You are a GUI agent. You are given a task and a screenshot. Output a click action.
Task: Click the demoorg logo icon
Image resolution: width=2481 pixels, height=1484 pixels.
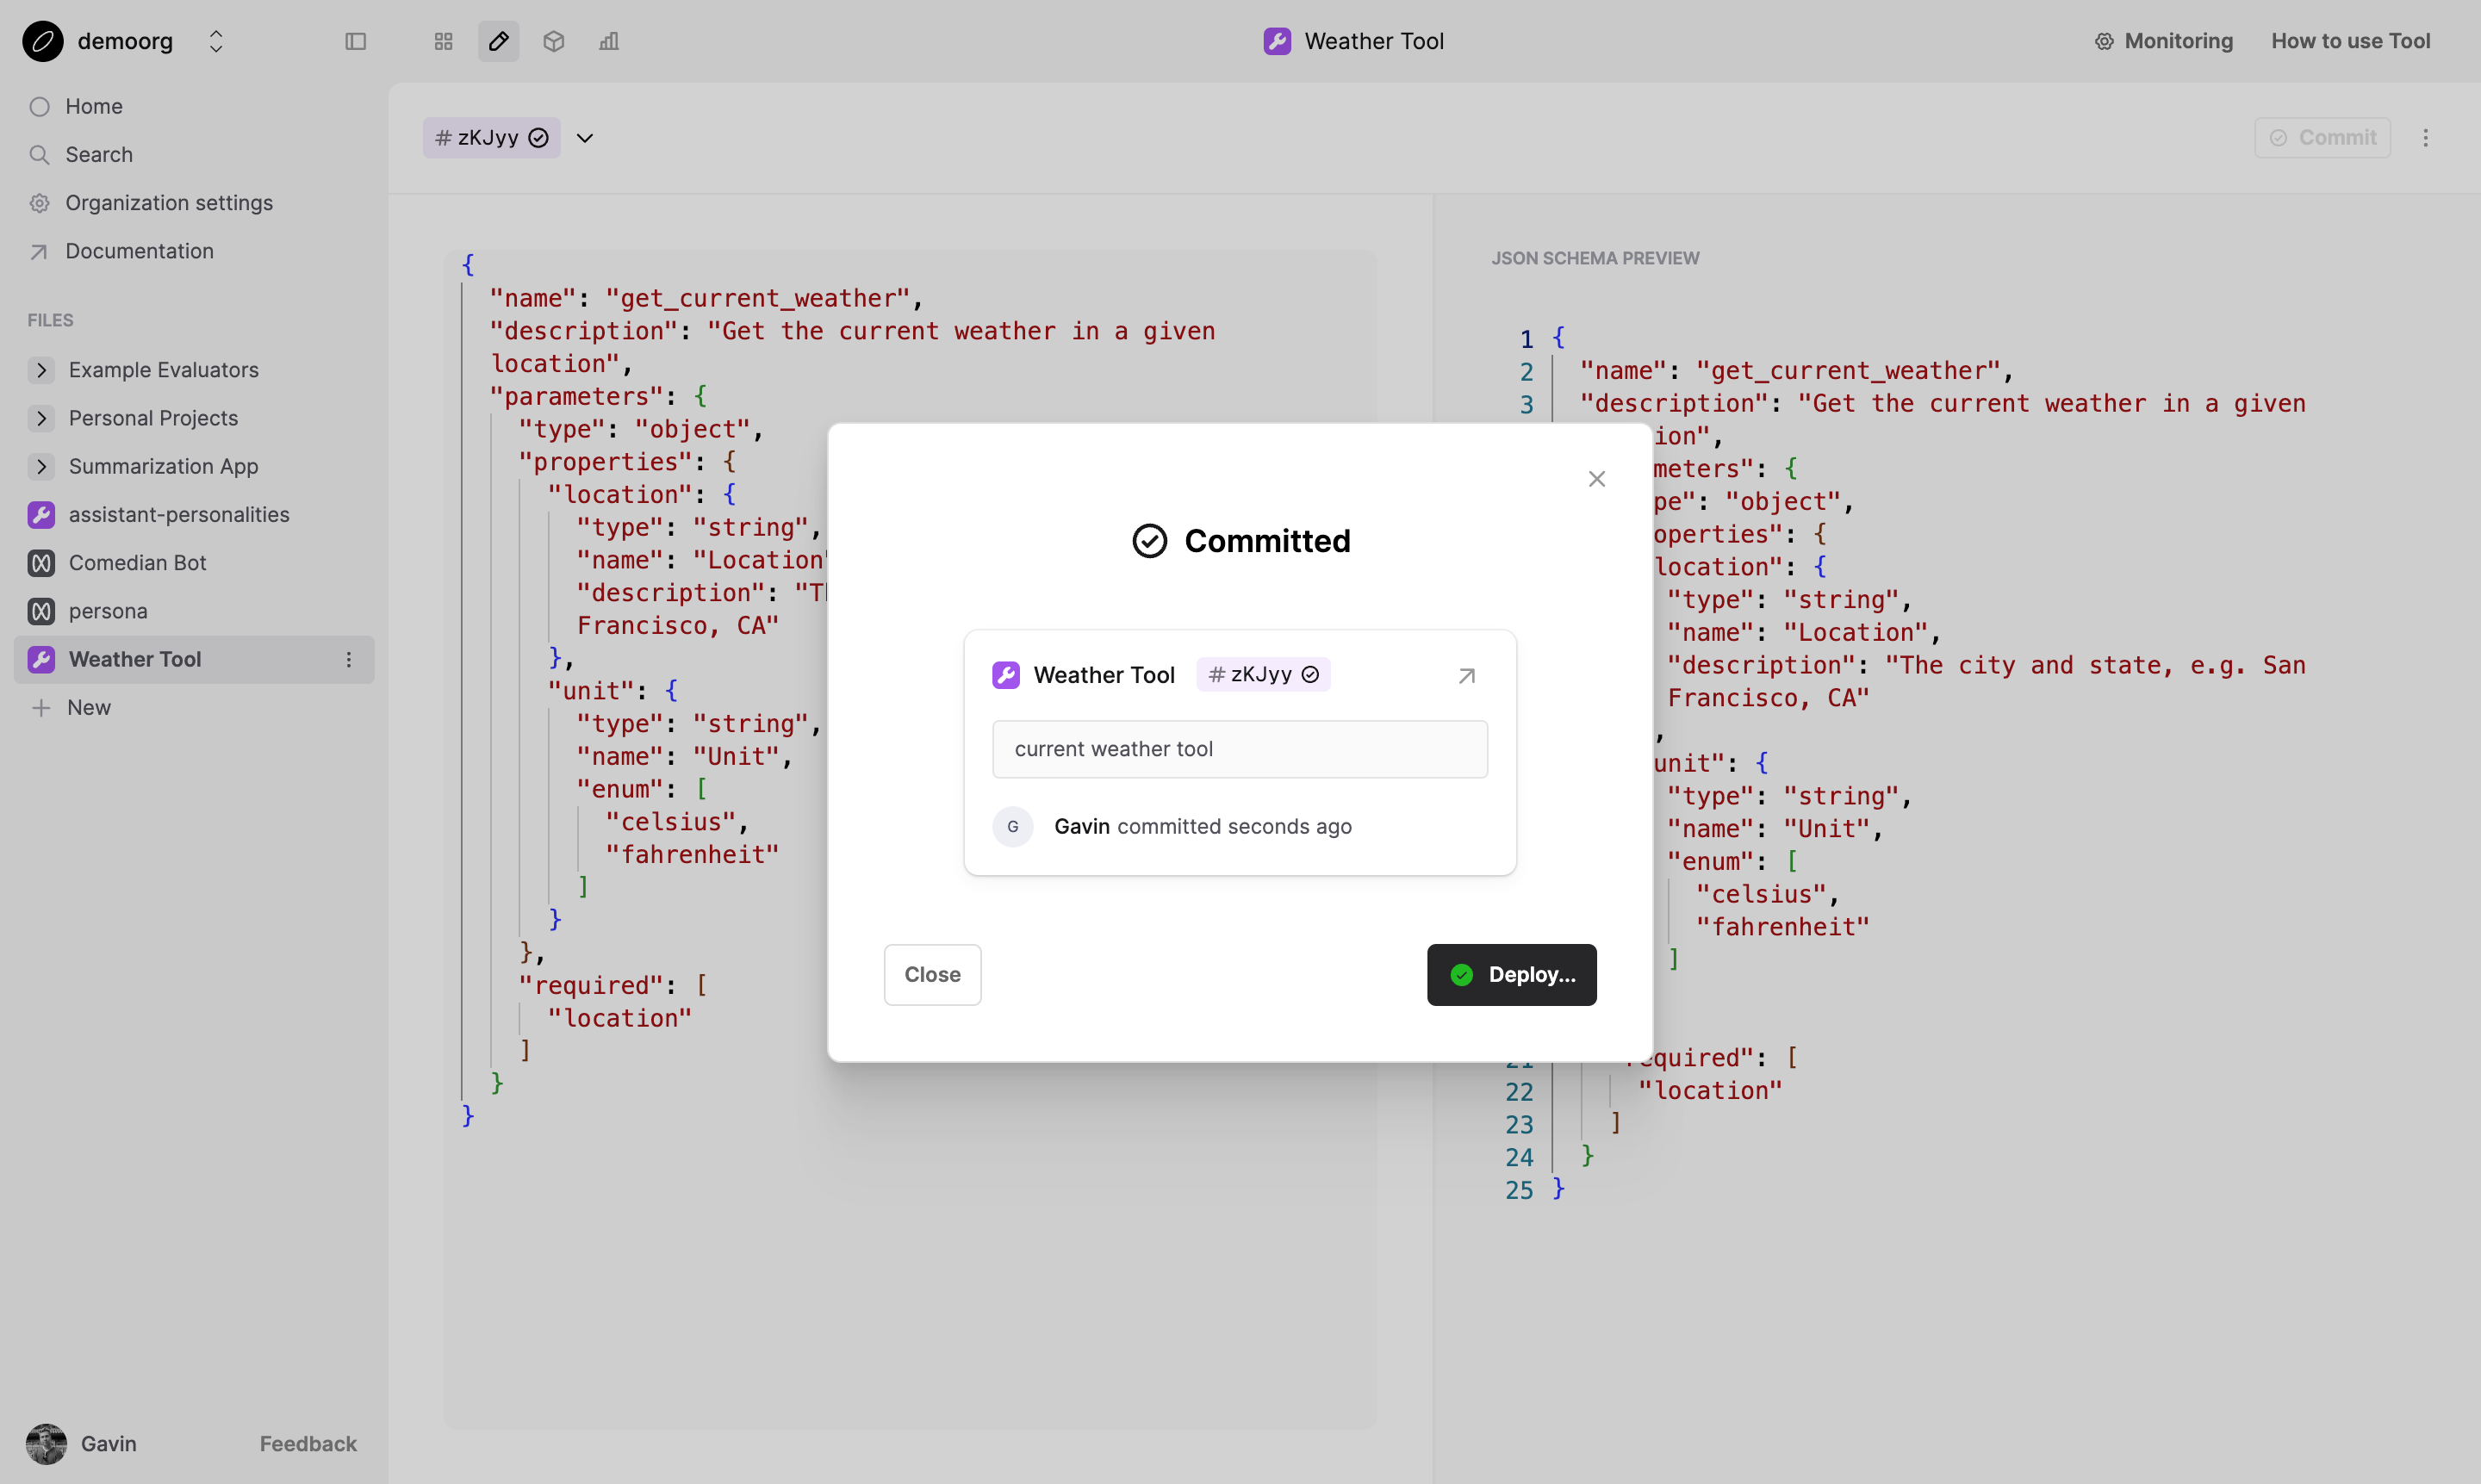click(43, 41)
